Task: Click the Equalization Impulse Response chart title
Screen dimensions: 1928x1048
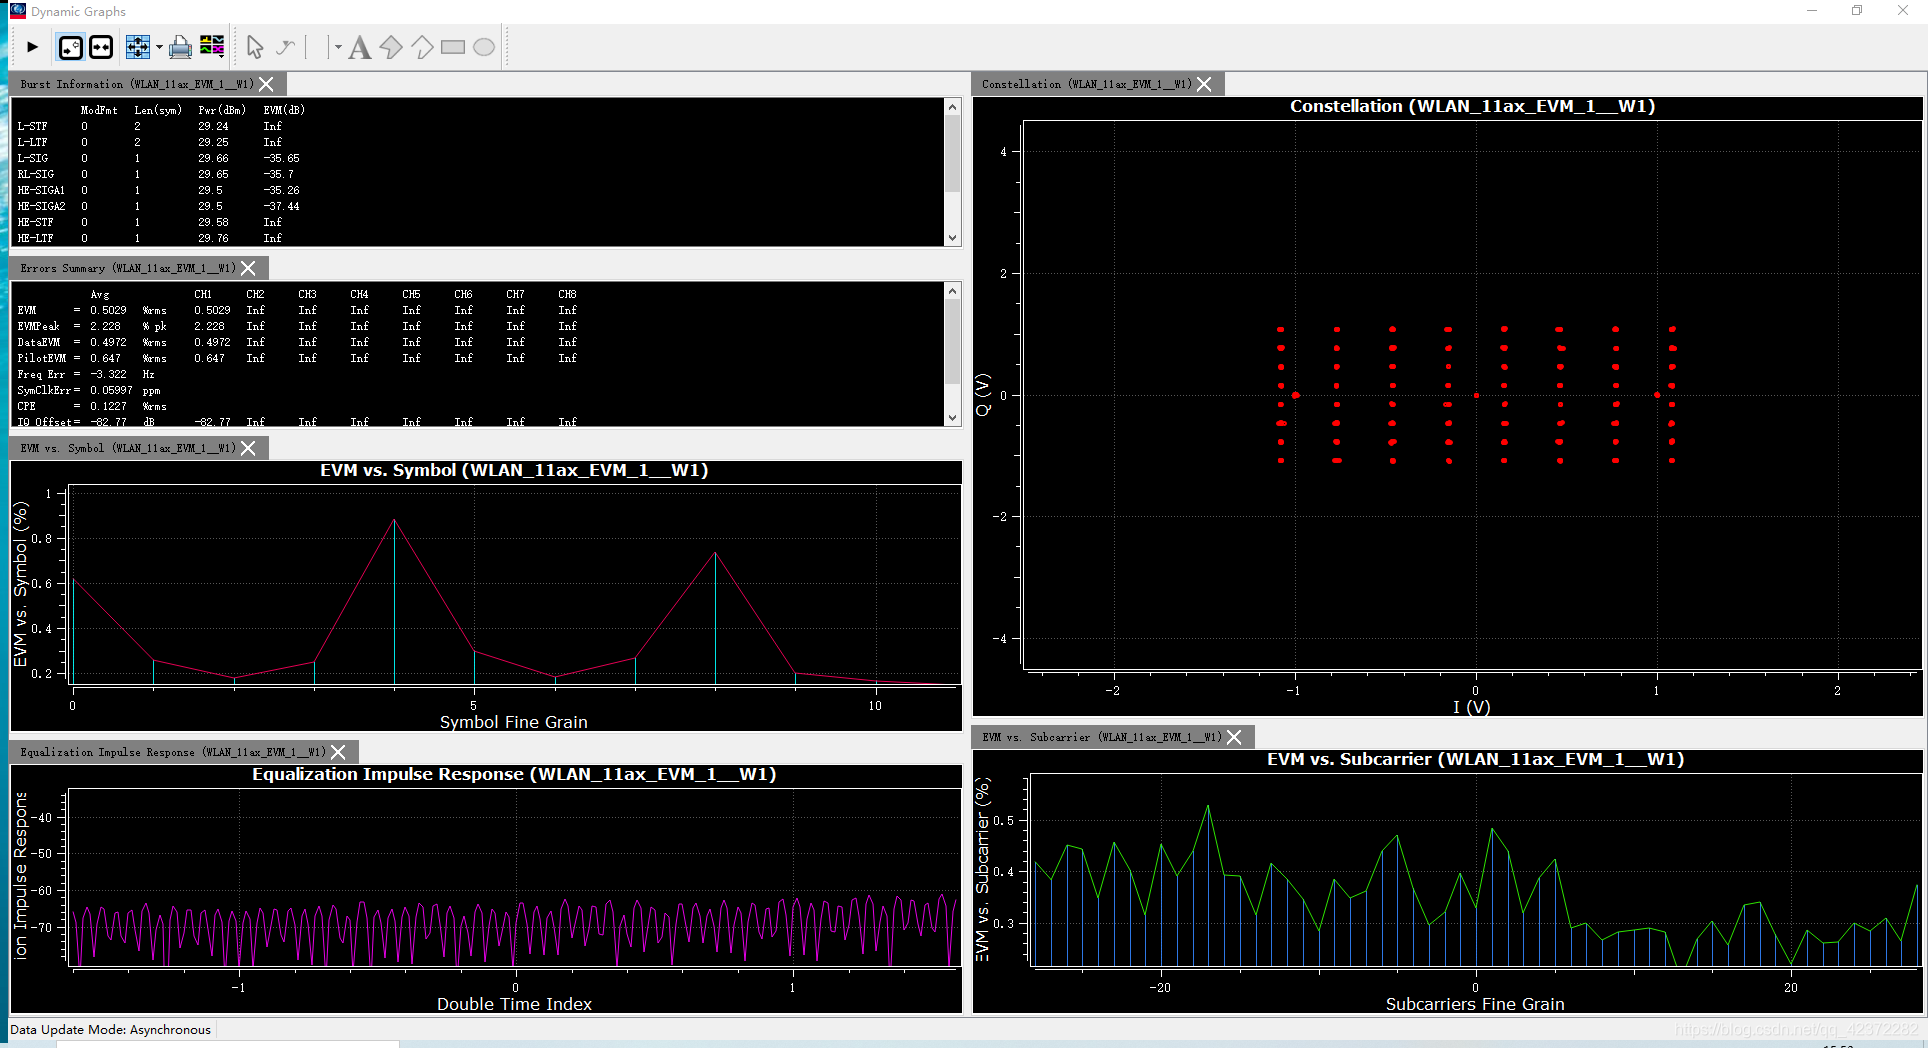Action: pos(514,774)
